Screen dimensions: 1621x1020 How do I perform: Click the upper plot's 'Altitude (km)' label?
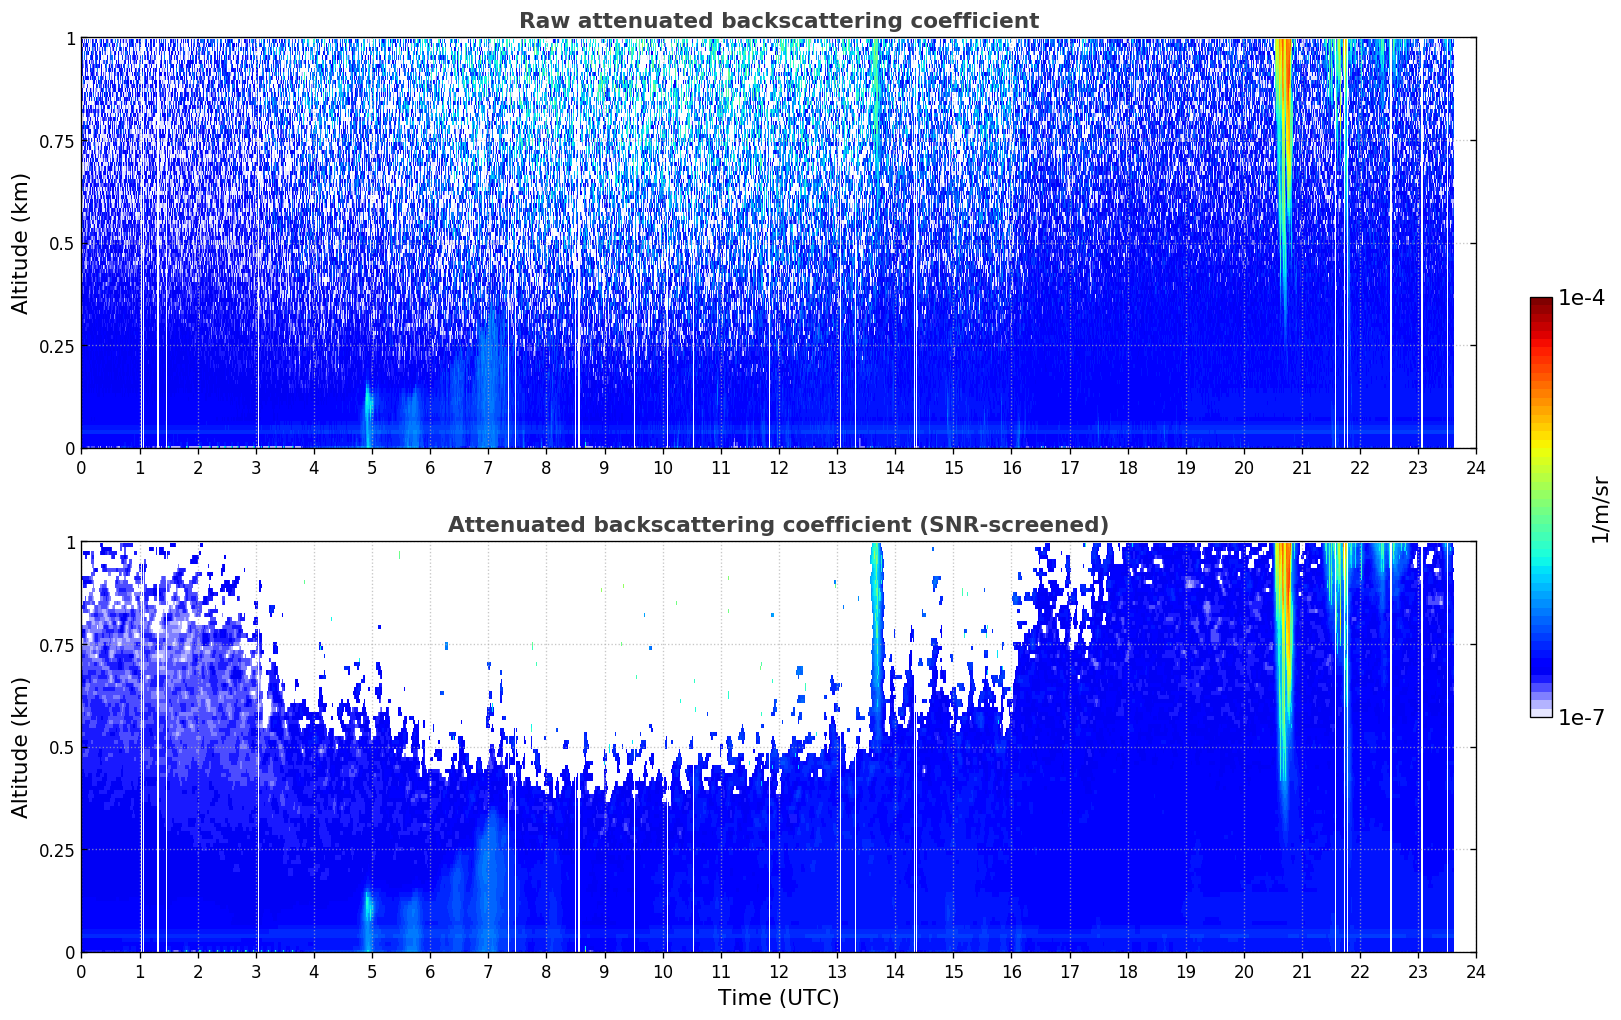(x=21, y=243)
